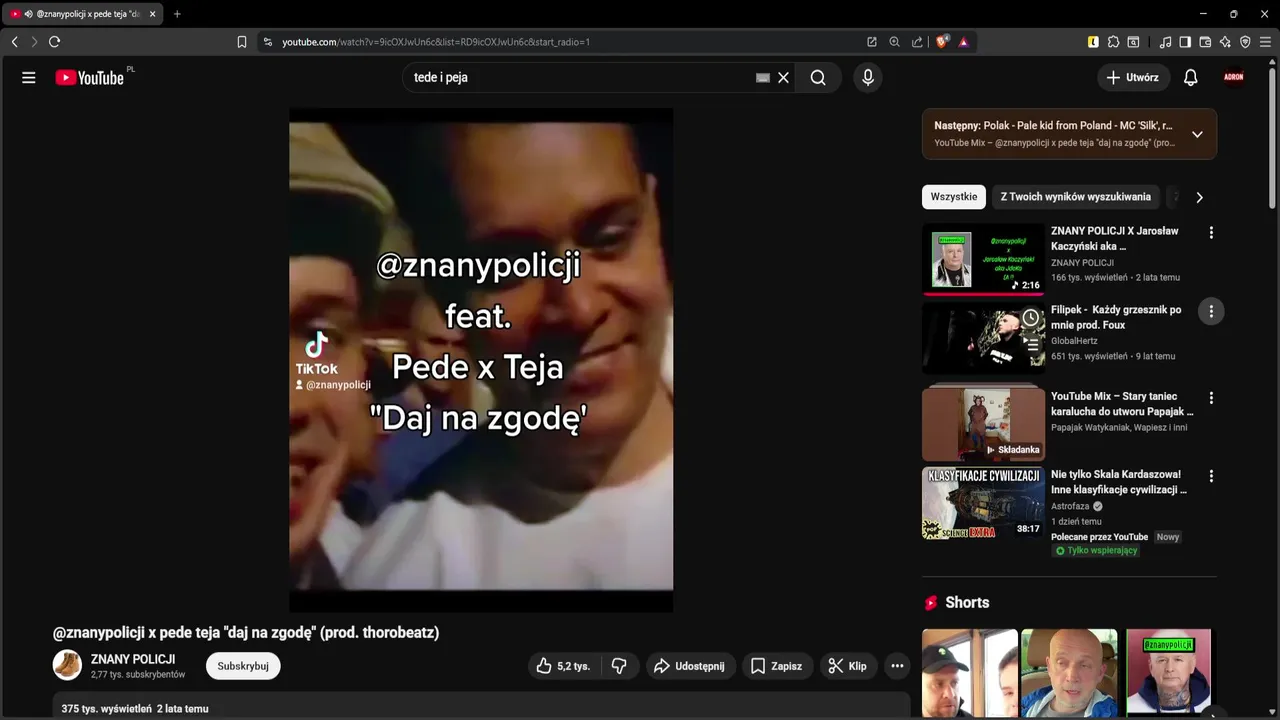This screenshot has height=720, width=1280.
Task: Select the Z Twoich wyników wyszukiwania chip
Action: (x=1075, y=197)
